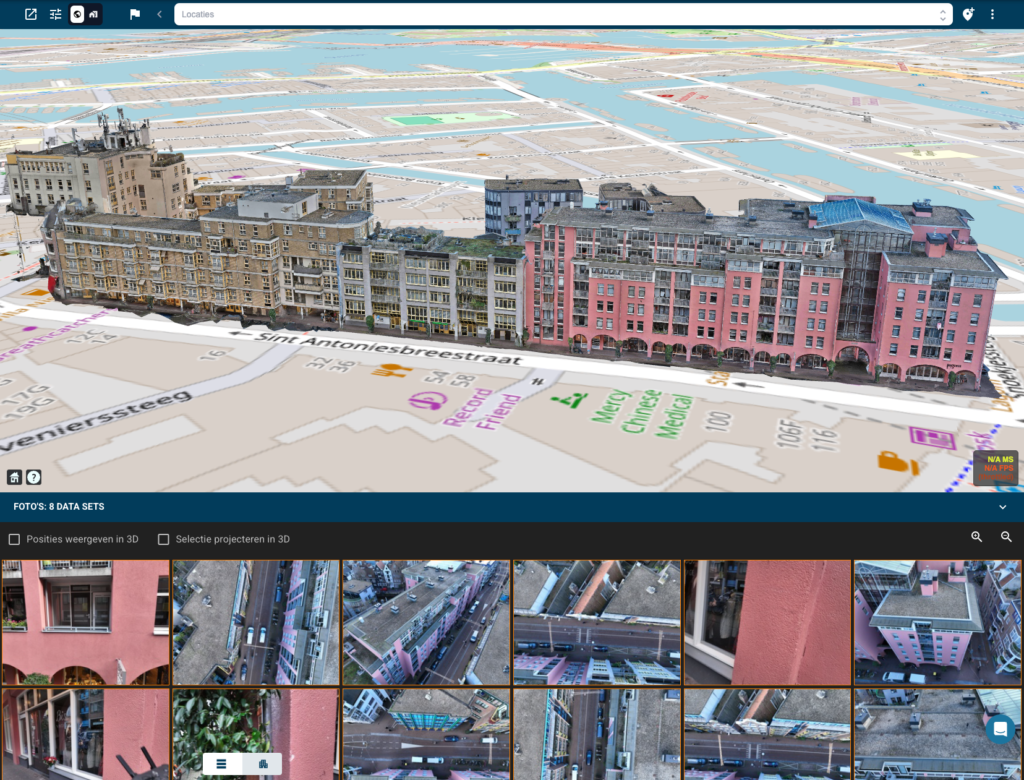This screenshot has width=1024, height=780.
Task: Open the help question mark icon
Action: [x=34, y=477]
